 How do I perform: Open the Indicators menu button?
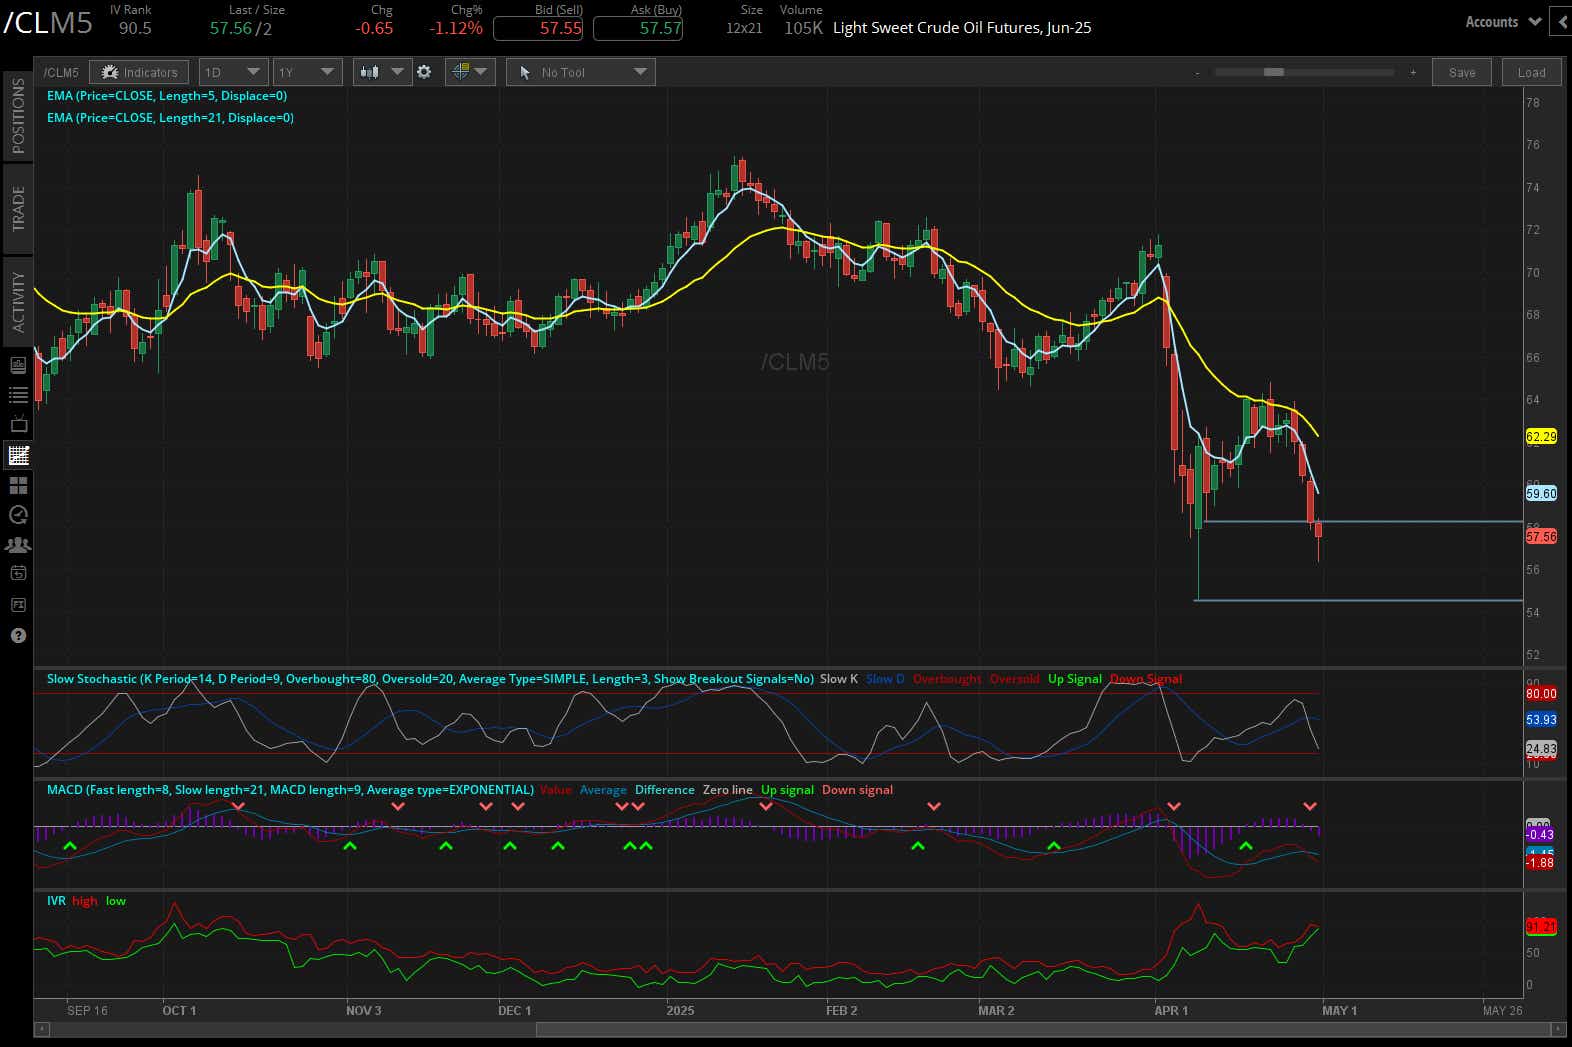139,72
